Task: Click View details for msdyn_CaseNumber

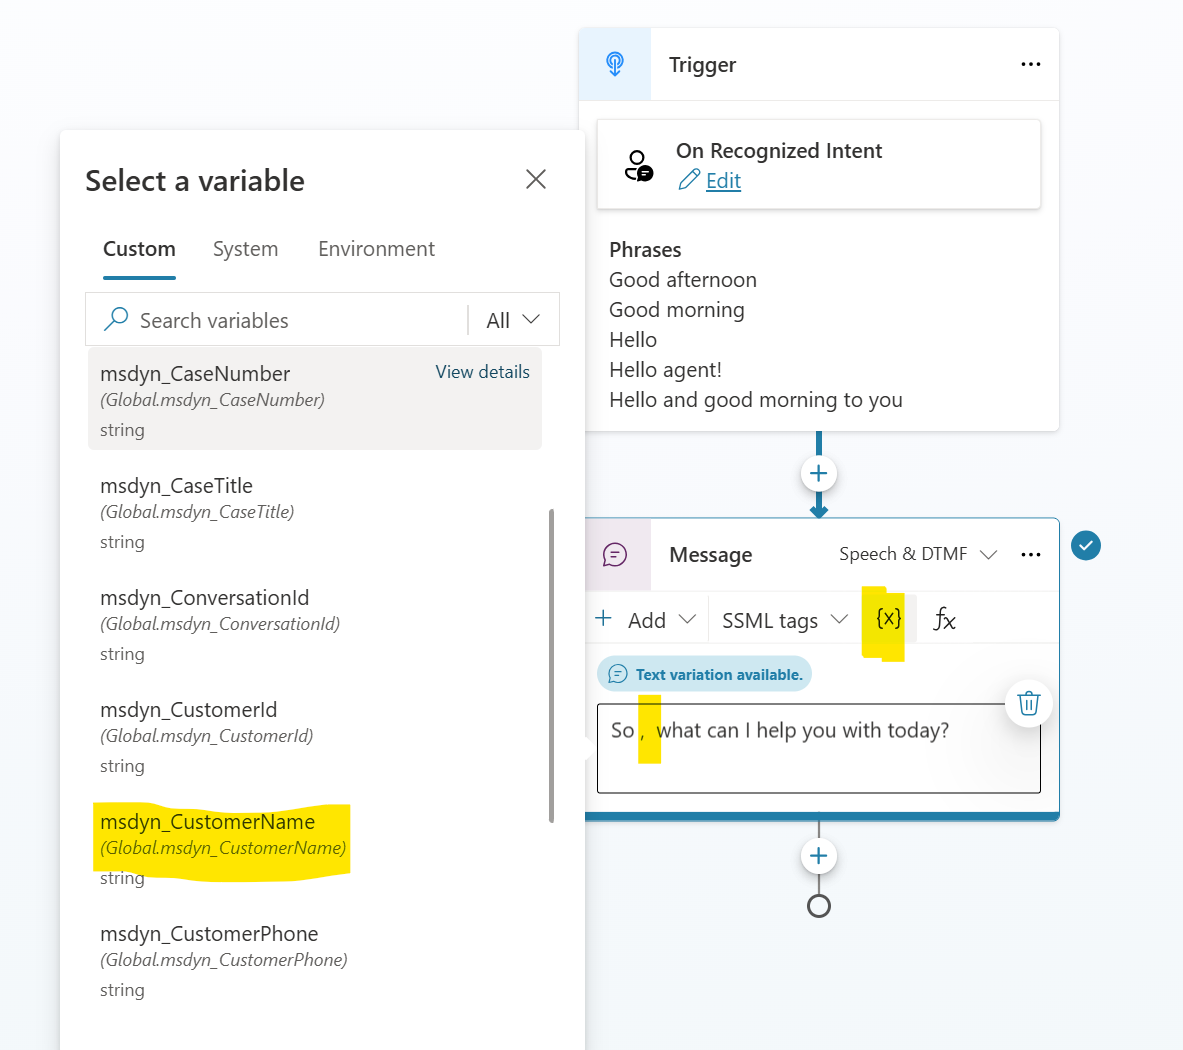Action: tap(482, 372)
